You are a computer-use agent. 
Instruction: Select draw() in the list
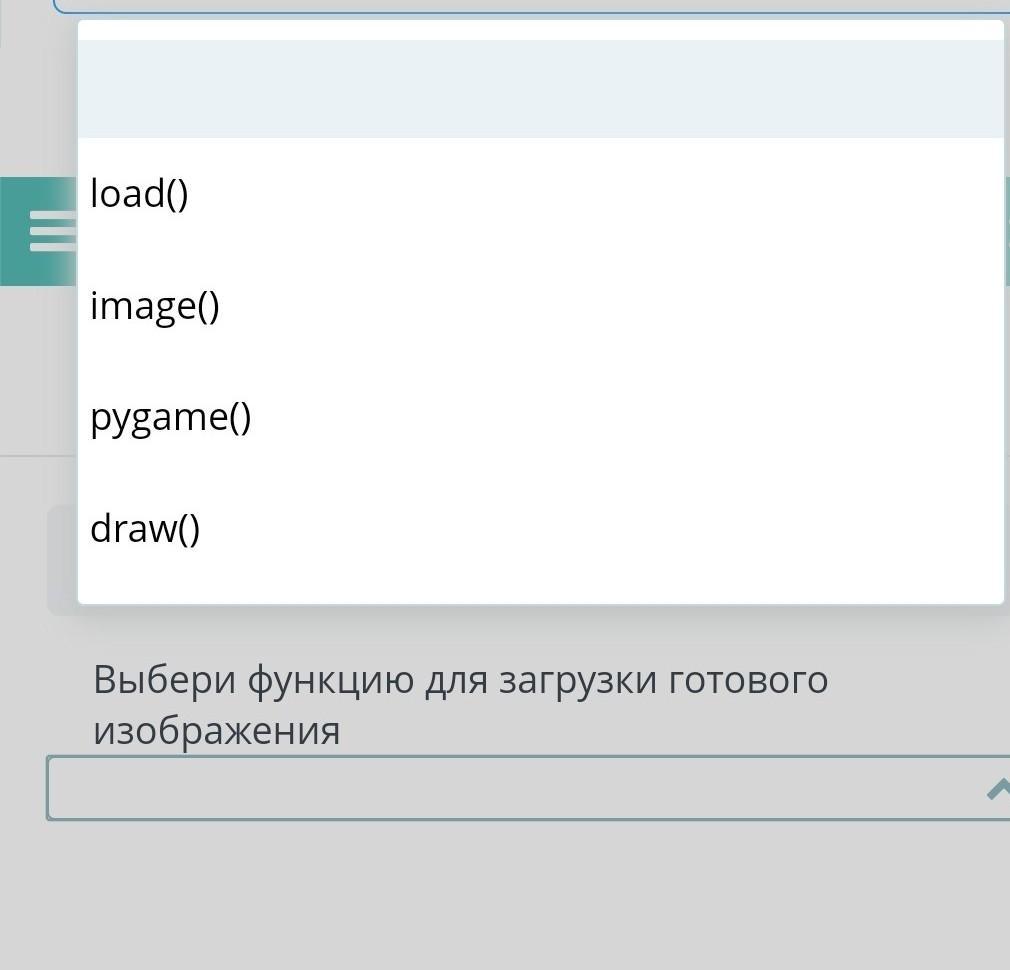pyautogui.click(x=540, y=528)
